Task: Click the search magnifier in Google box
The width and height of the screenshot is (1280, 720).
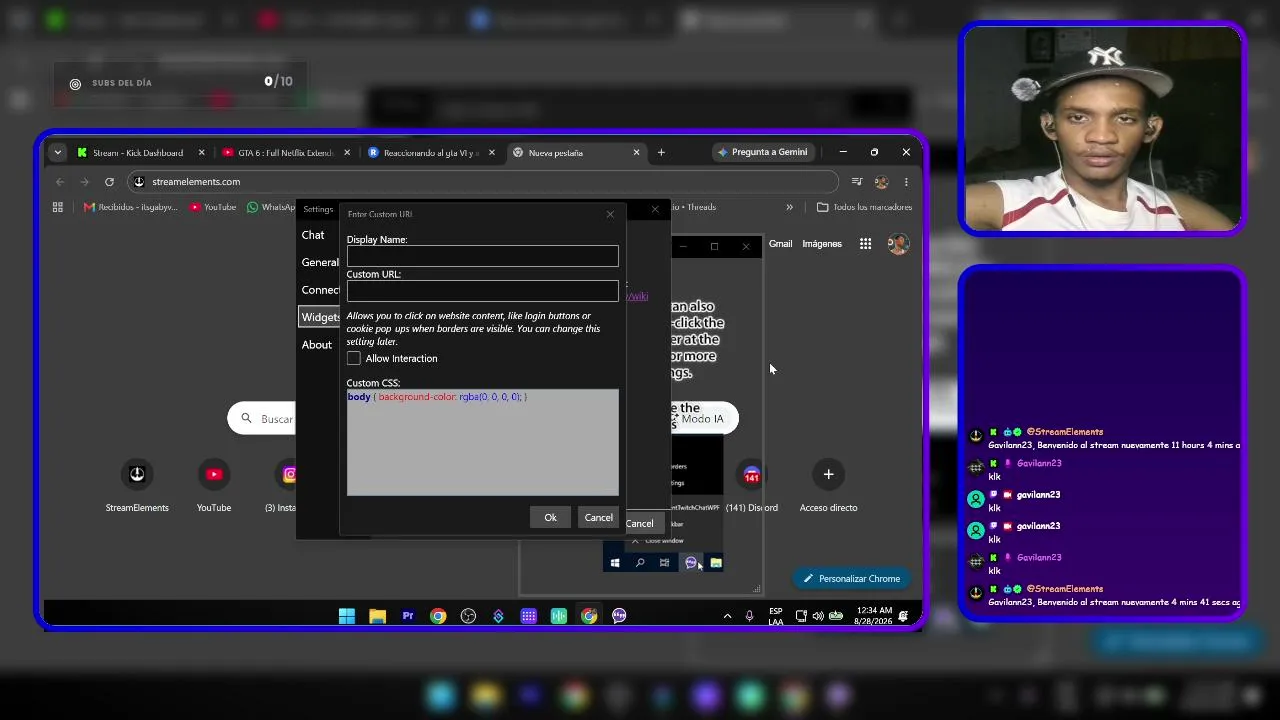Action: click(247, 419)
